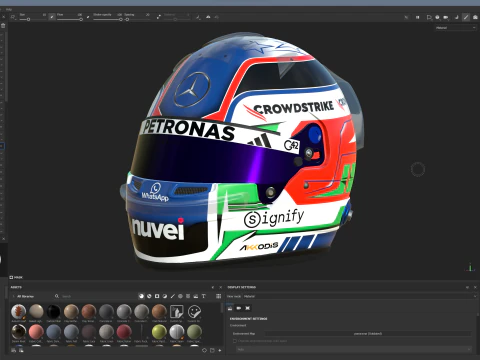Toggle pen pressure for Size
480x360 pixels.
point(52,17)
